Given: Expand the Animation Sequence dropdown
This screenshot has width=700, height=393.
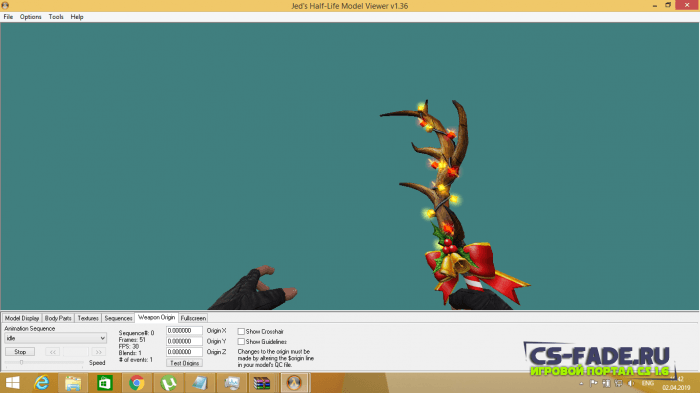Looking at the screenshot, I should pos(55,338).
